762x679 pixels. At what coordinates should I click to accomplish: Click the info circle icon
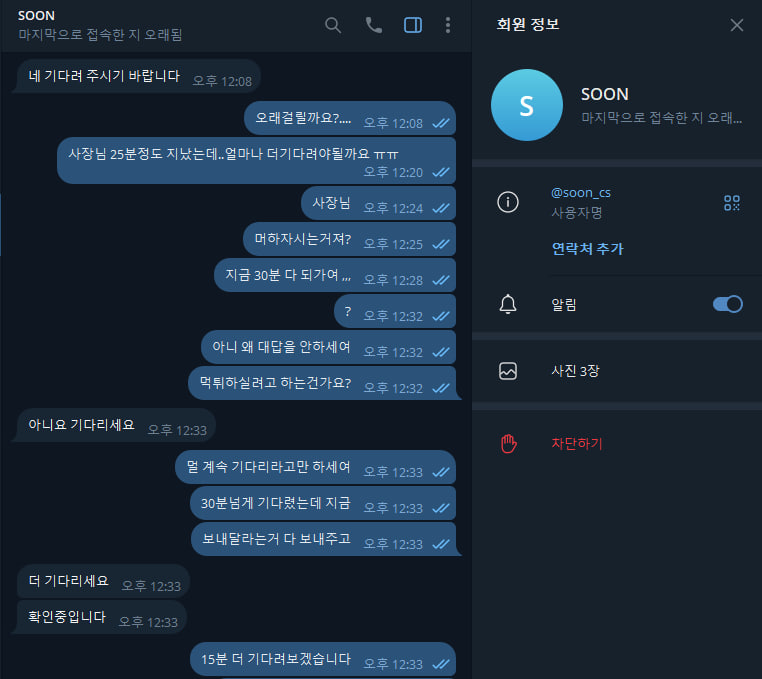click(x=508, y=202)
